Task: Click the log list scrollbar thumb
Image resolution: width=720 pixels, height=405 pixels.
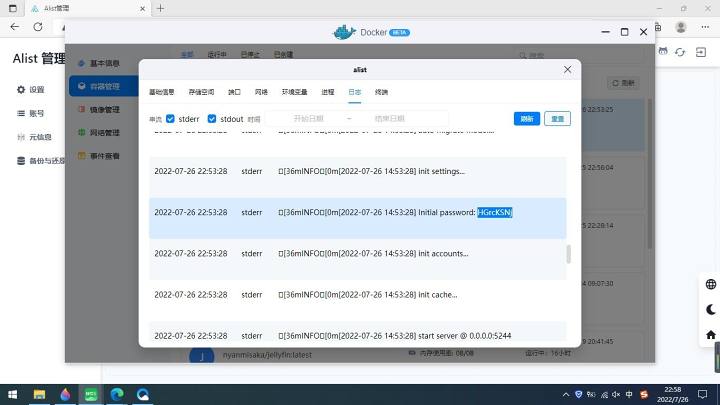Action: (x=568, y=254)
